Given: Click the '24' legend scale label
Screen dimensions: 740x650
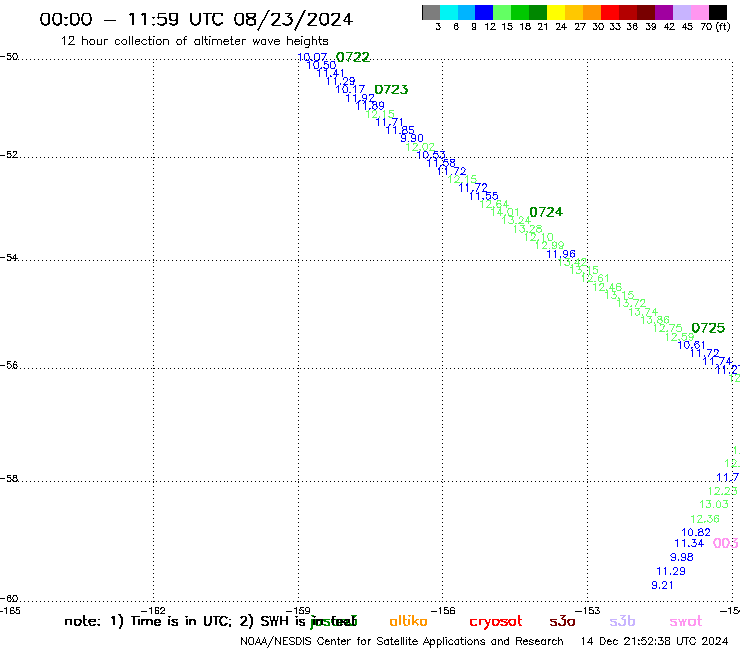Looking at the screenshot, I should point(561,27).
